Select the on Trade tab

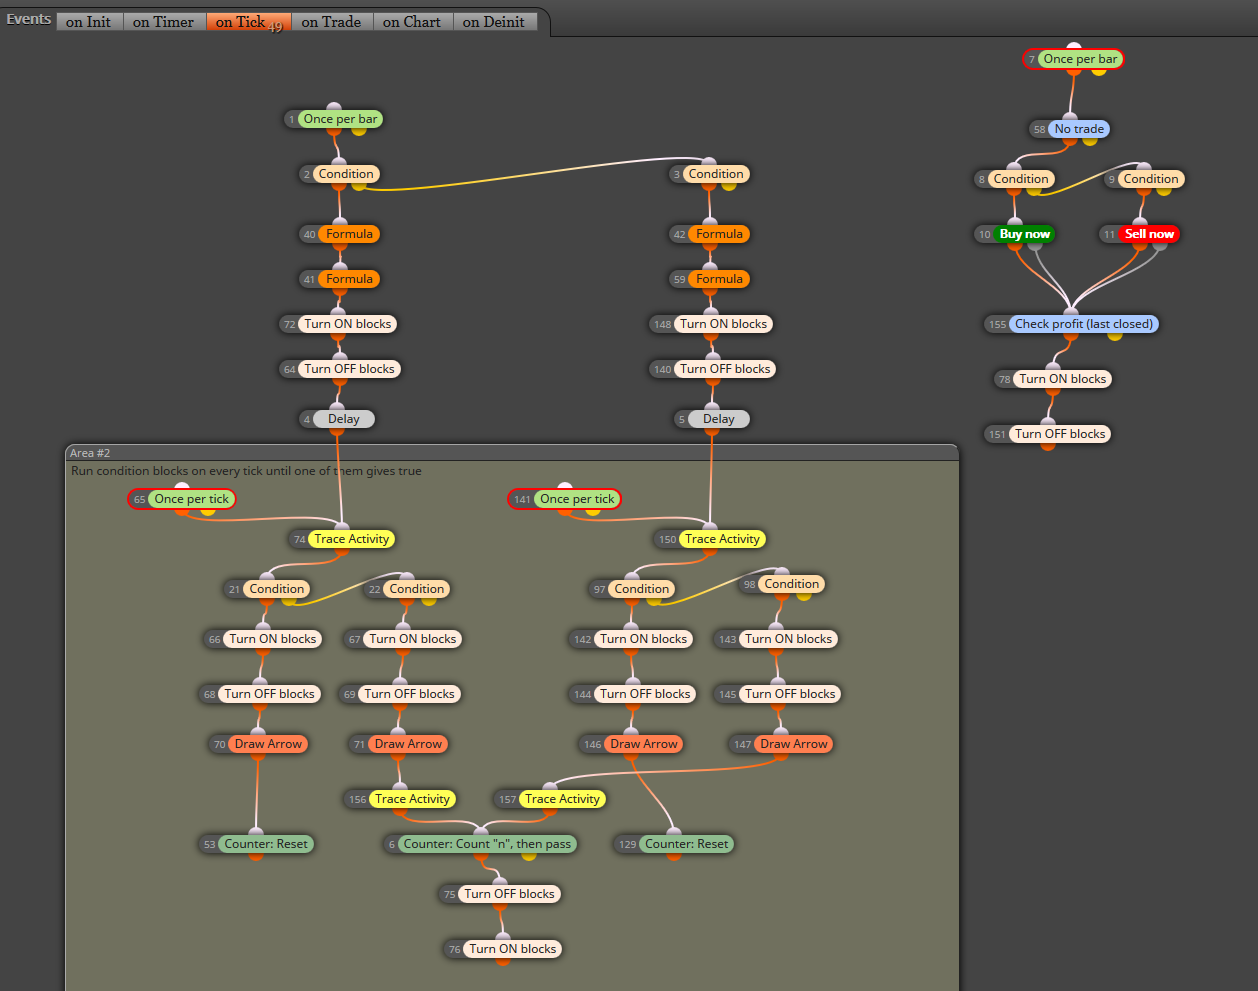(332, 22)
